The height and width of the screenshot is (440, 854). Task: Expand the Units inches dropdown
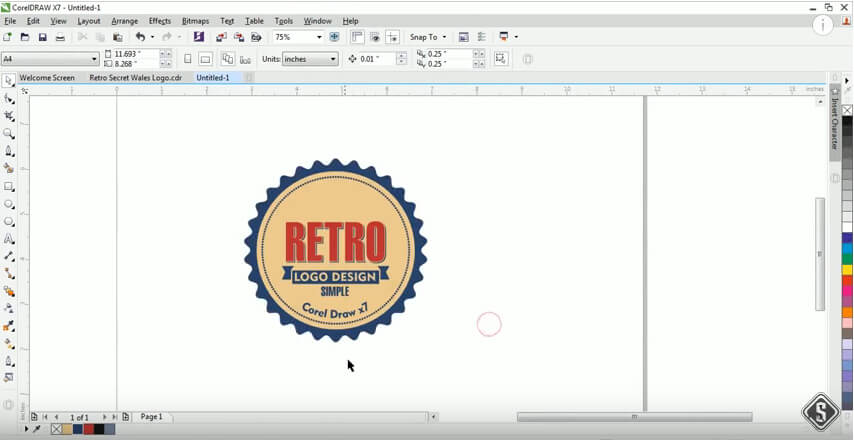click(x=333, y=59)
